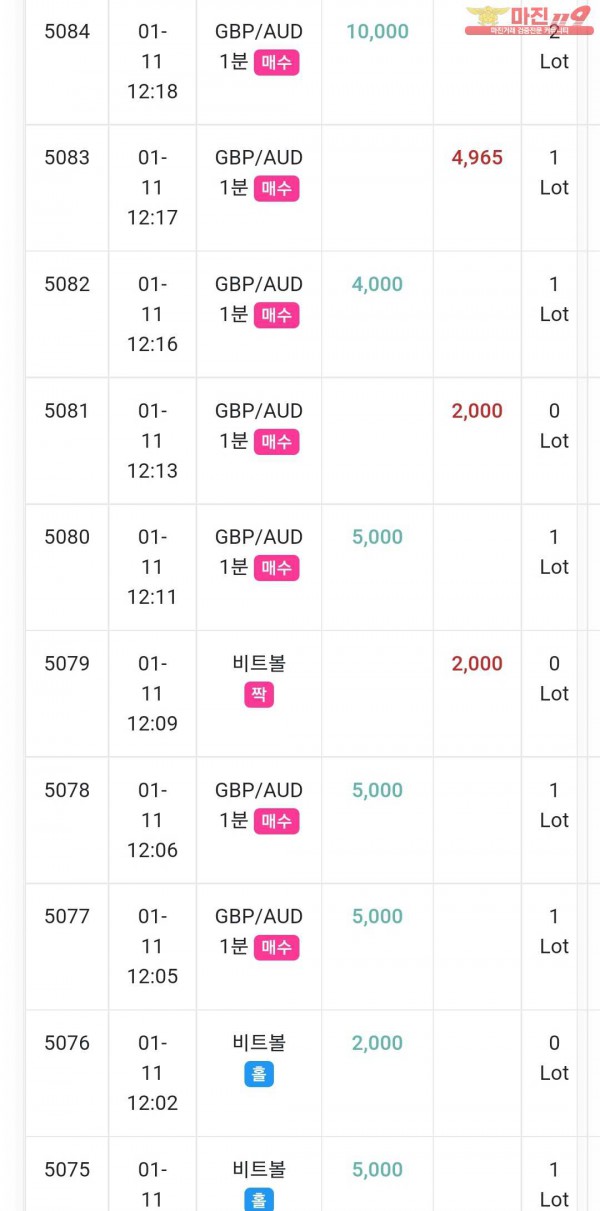Image resolution: width=600 pixels, height=1211 pixels.
Task: Click the 매수 badge in row 5083
Action: pyautogui.click(x=276, y=188)
